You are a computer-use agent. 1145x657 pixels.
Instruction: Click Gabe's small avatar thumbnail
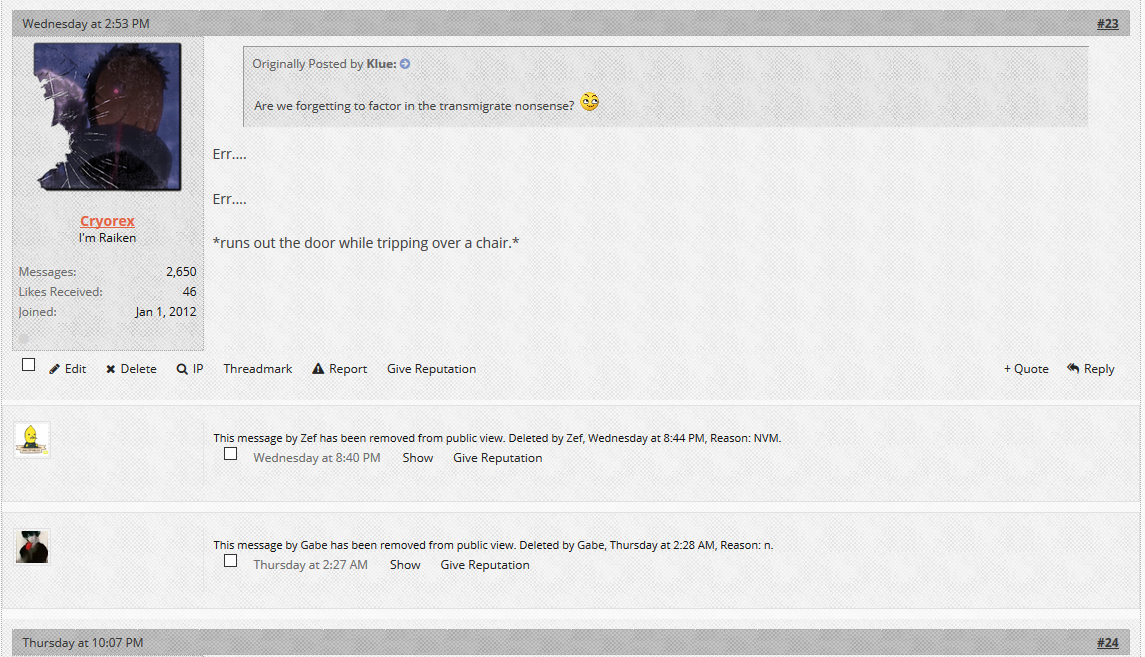coord(32,547)
